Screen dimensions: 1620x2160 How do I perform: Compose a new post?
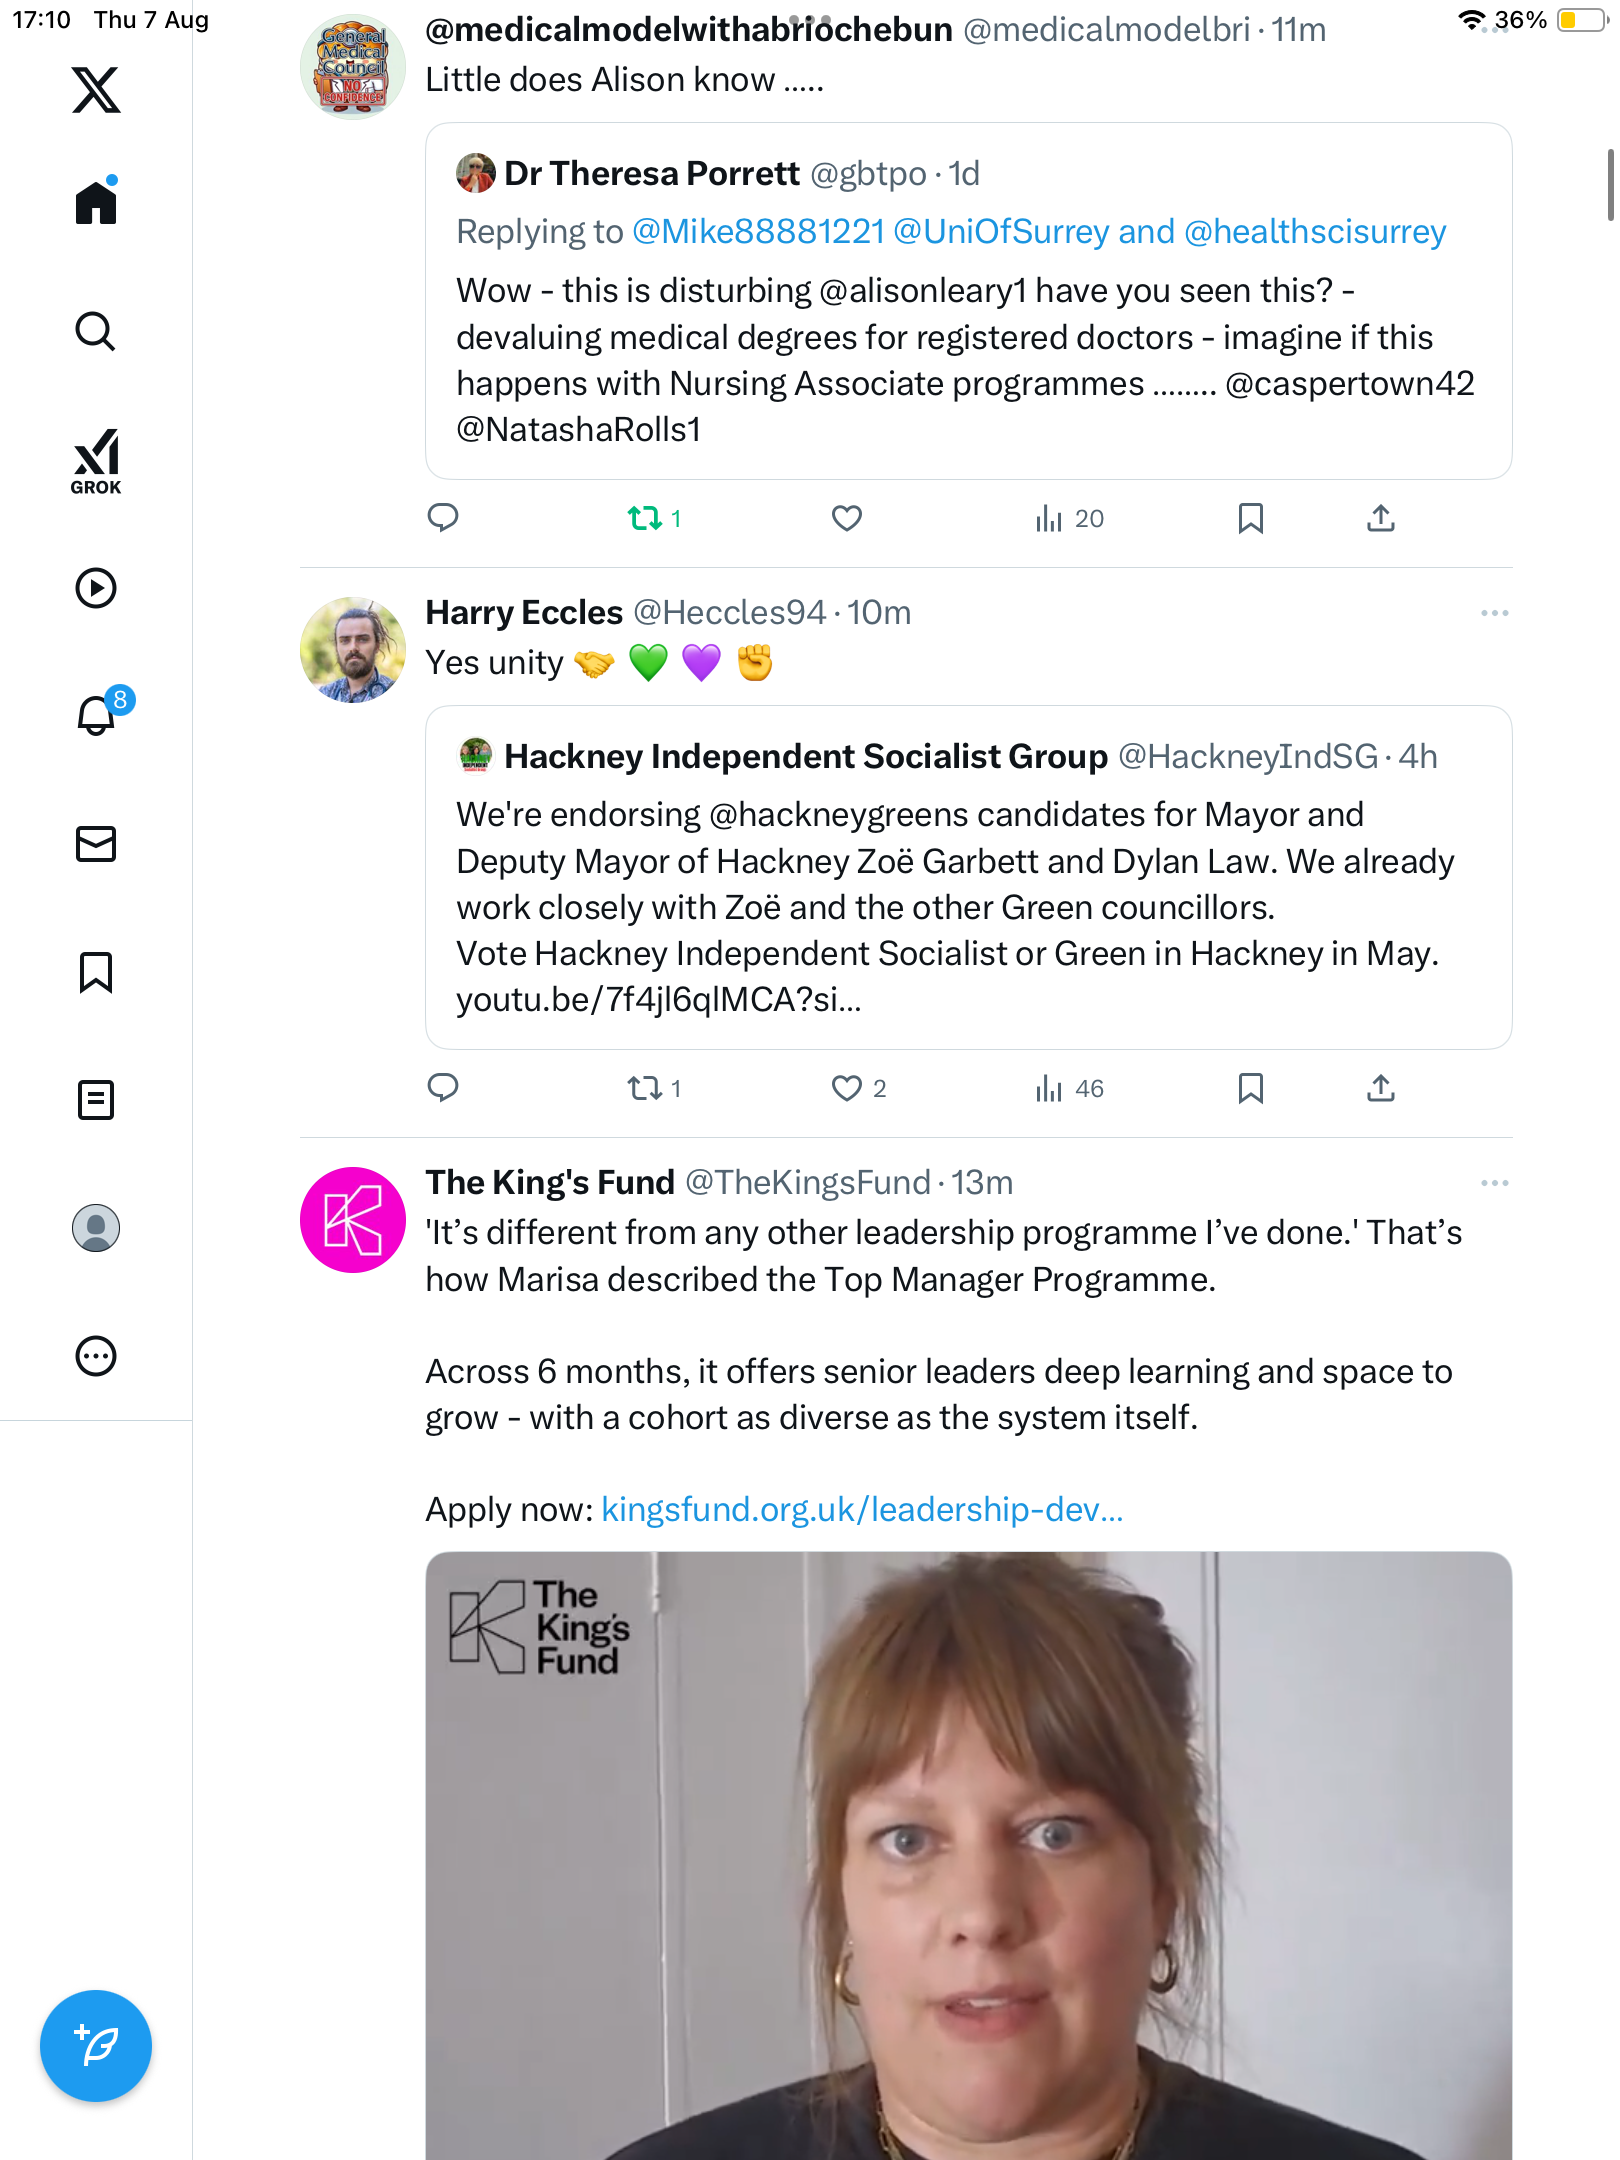click(96, 2045)
